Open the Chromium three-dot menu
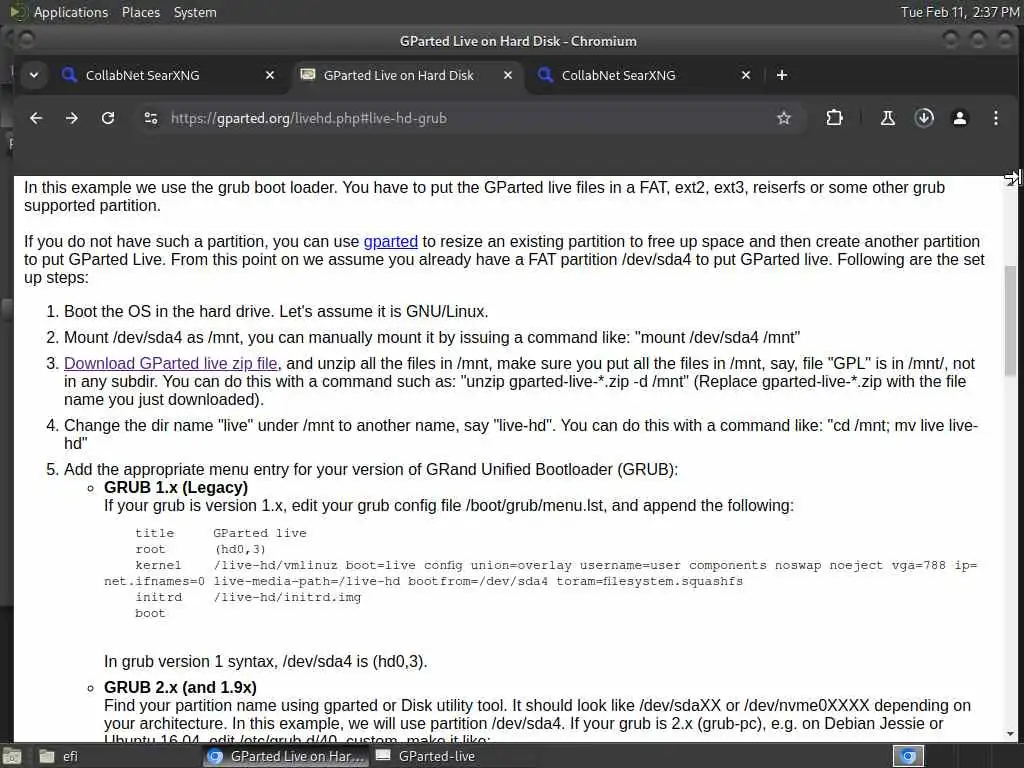 pyautogui.click(x=996, y=118)
